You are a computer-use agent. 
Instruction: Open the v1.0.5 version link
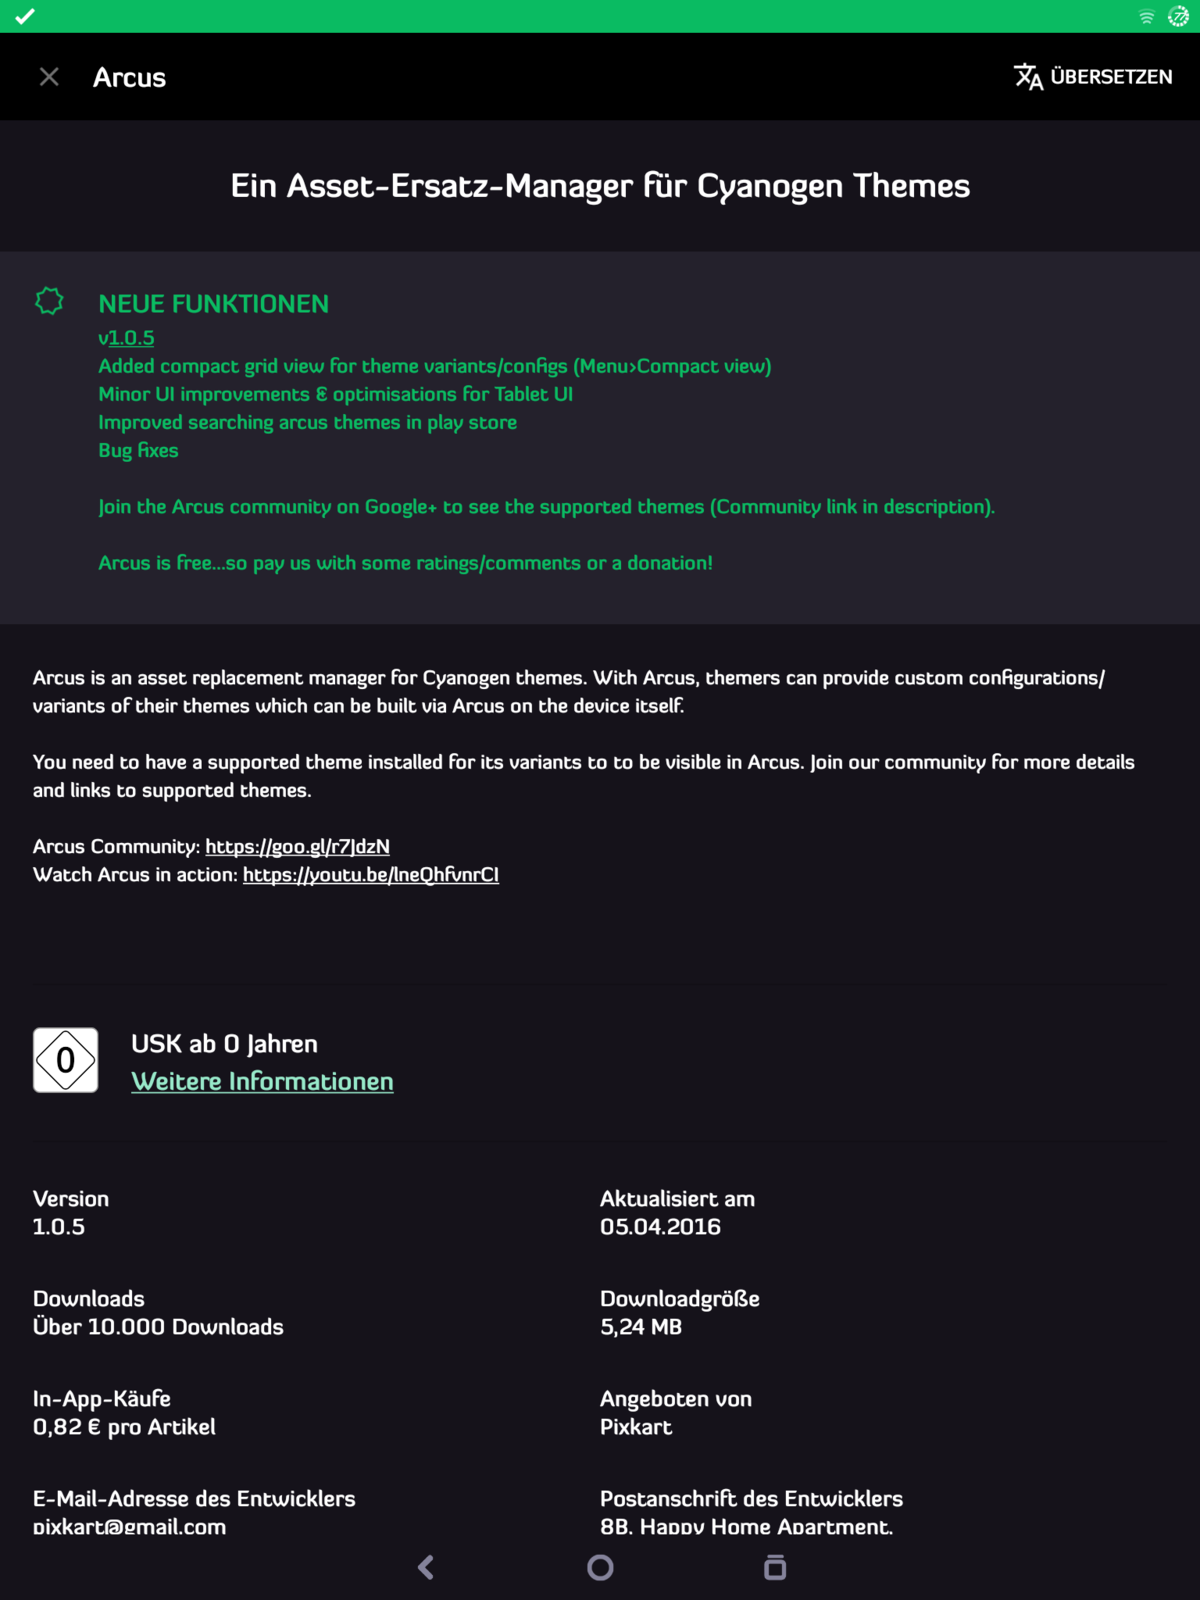(126, 338)
